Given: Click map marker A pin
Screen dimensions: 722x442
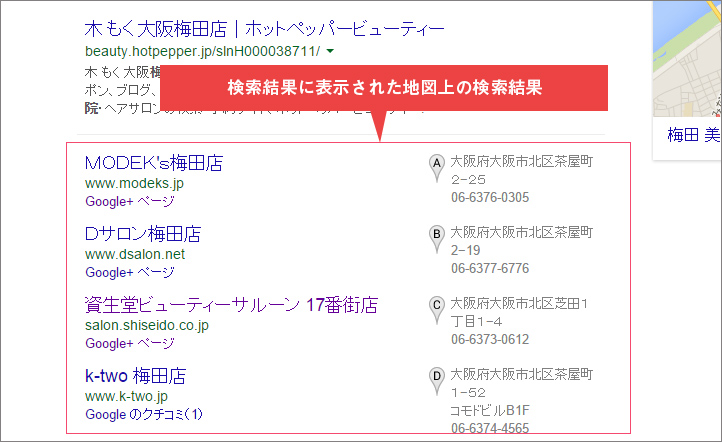Looking at the screenshot, I should click(x=437, y=168).
